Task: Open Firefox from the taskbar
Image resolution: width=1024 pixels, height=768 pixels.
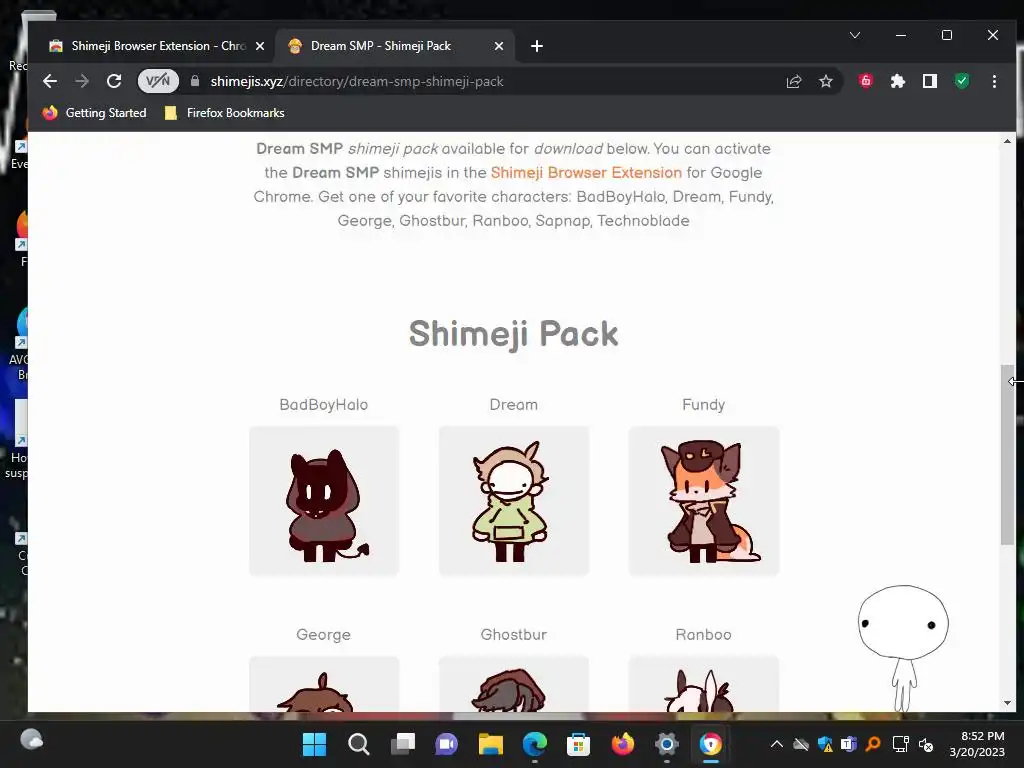Action: click(622, 744)
